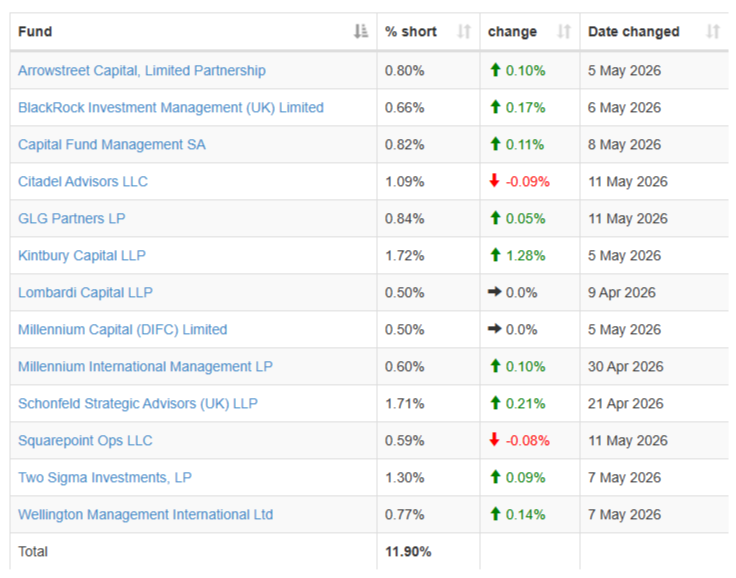Sort by Date changed column icon

coord(713,31)
